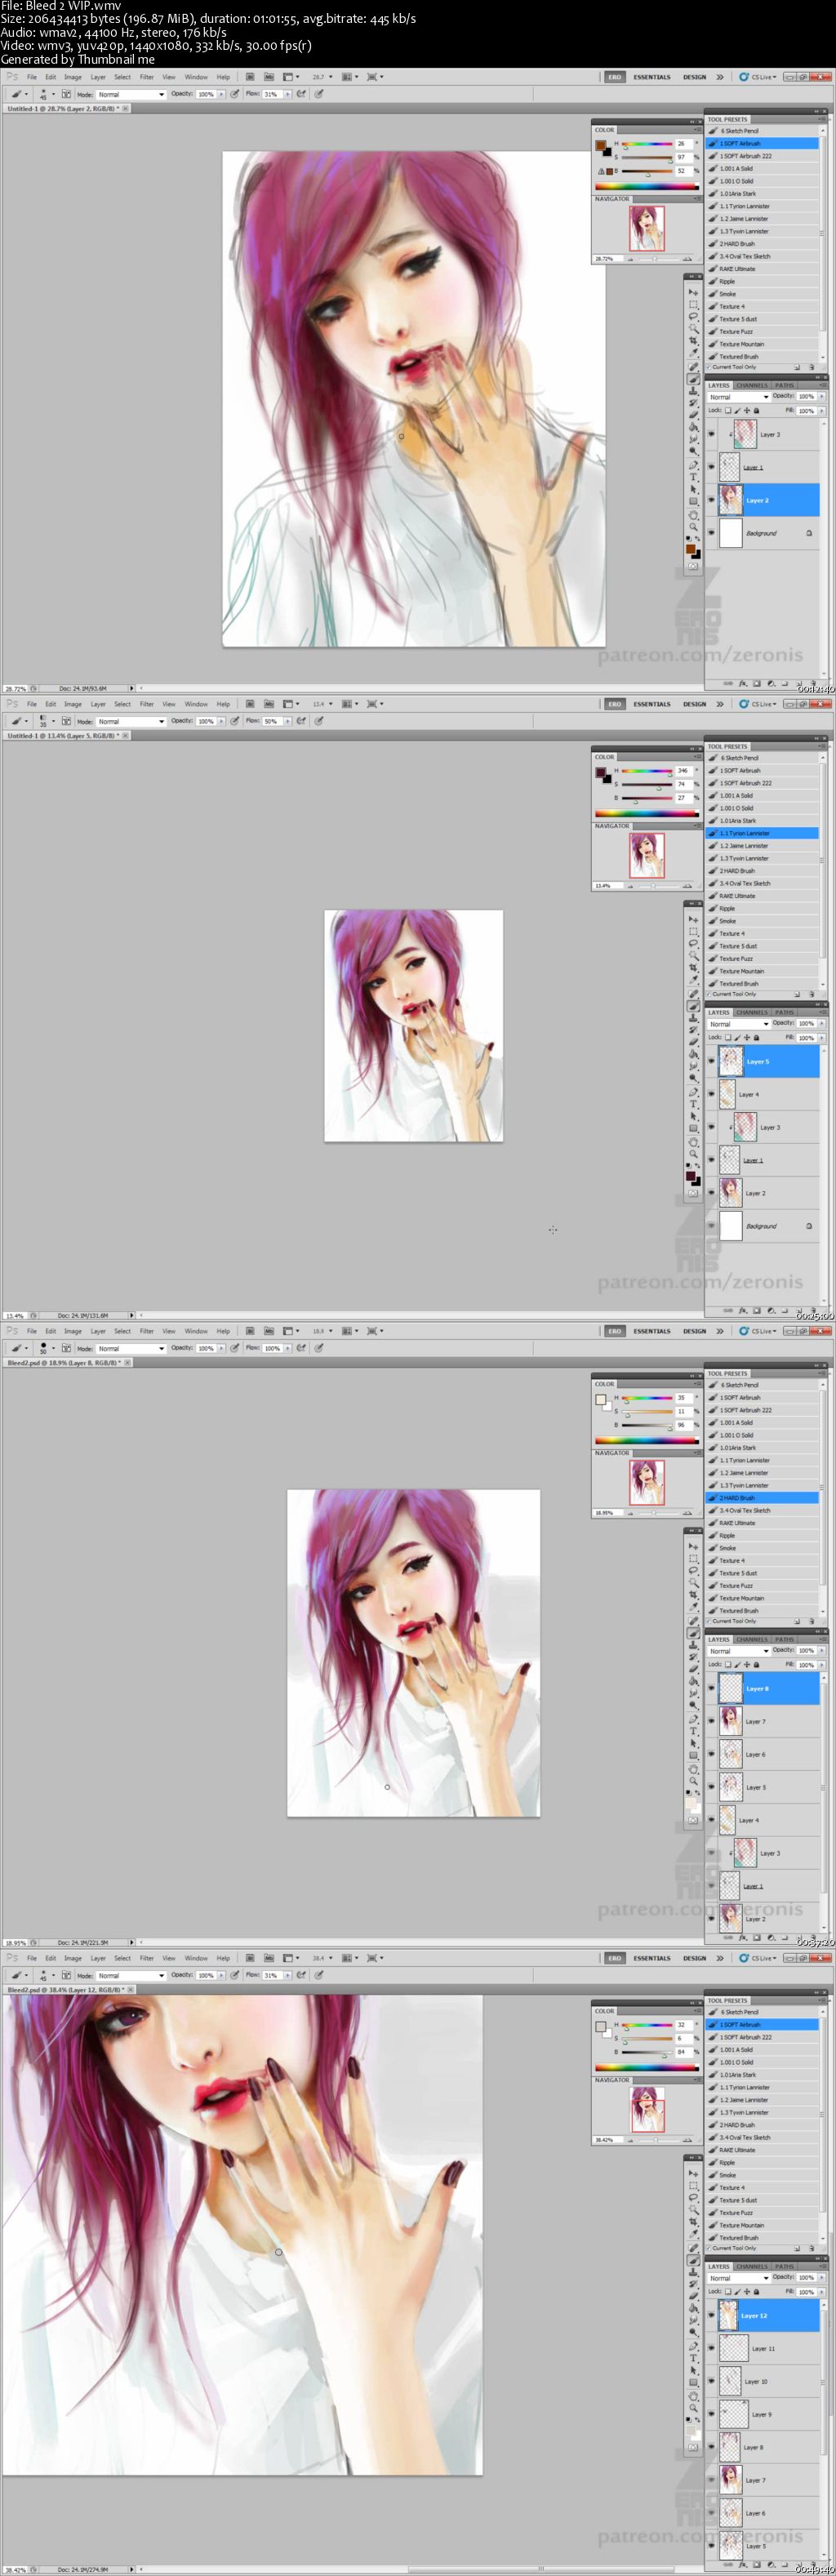Toggle Layer 10 visibility in the 38.4% frame
This screenshot has width=836, height=2576.
coord(711,2381)
